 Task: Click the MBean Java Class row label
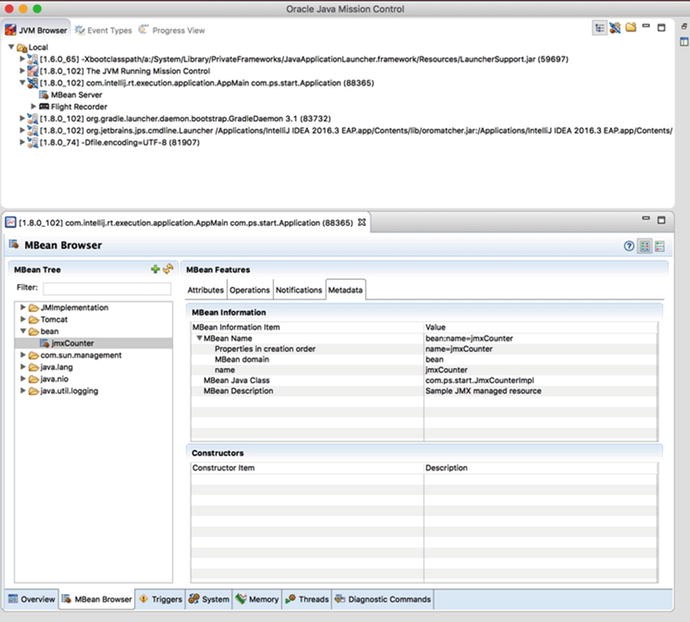click(236, 380)
